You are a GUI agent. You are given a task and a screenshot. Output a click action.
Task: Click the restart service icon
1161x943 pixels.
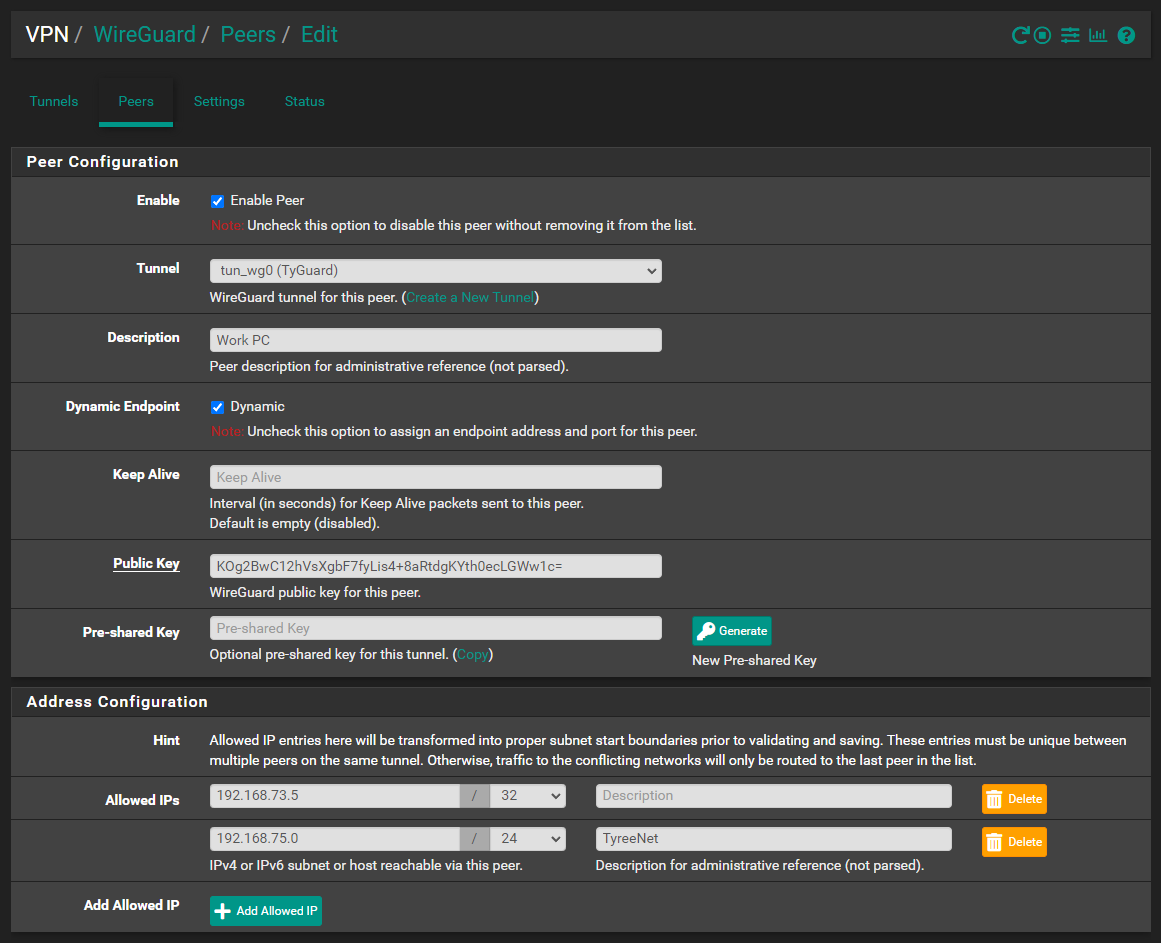click(x=1020, y=36)
